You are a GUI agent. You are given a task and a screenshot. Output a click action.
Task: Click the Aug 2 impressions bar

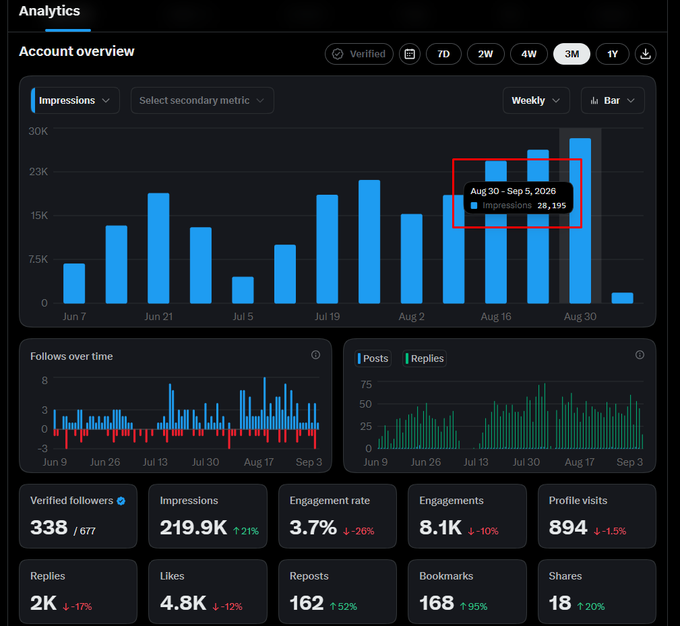click(x=412, y=259)
